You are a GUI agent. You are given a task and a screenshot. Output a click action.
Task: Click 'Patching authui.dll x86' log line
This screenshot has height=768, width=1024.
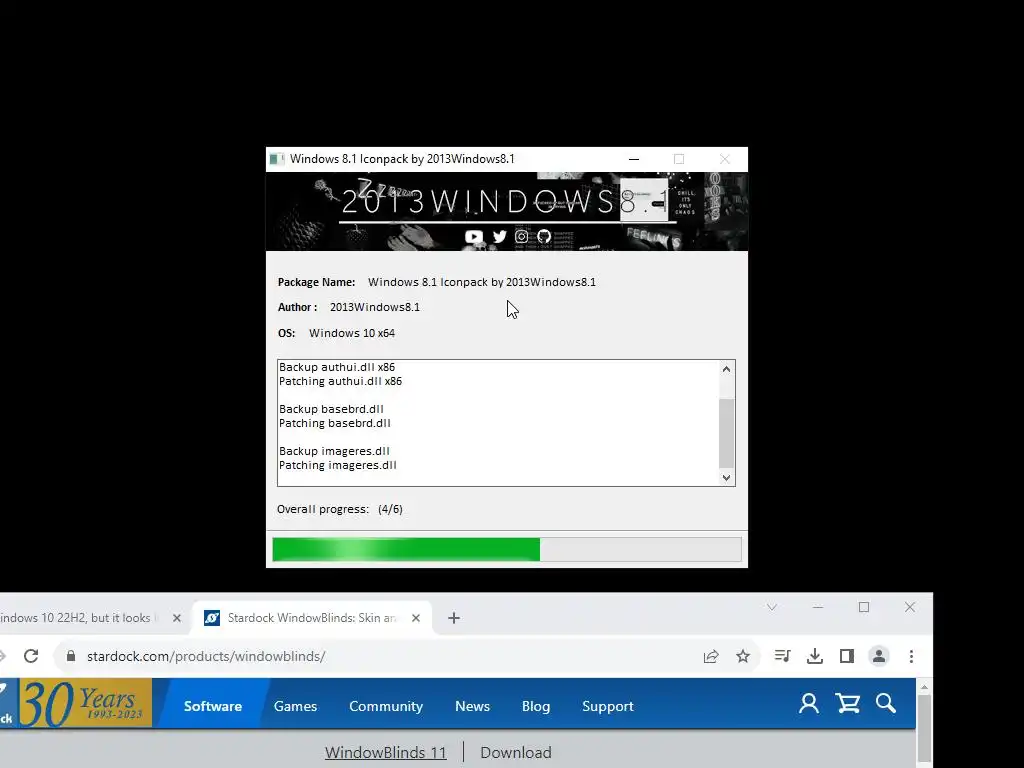click(340, 381)
